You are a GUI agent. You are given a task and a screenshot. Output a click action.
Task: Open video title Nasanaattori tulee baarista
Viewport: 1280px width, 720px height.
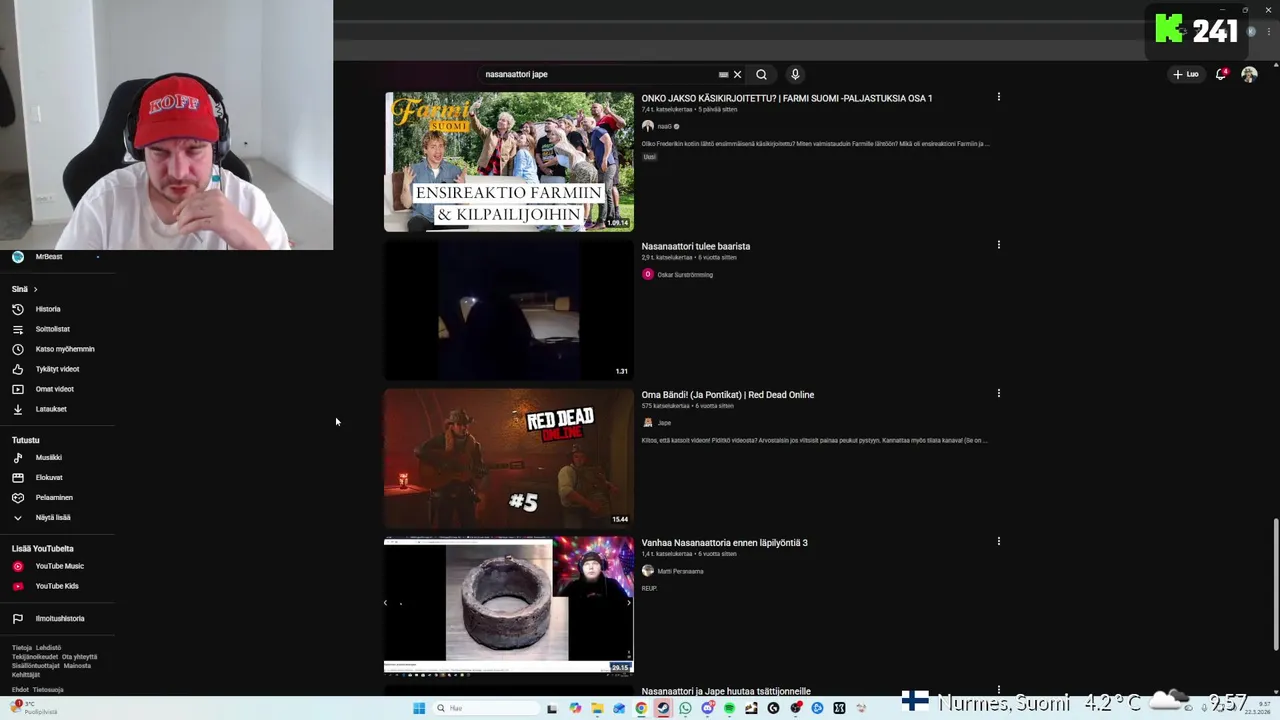pos(695,246)
